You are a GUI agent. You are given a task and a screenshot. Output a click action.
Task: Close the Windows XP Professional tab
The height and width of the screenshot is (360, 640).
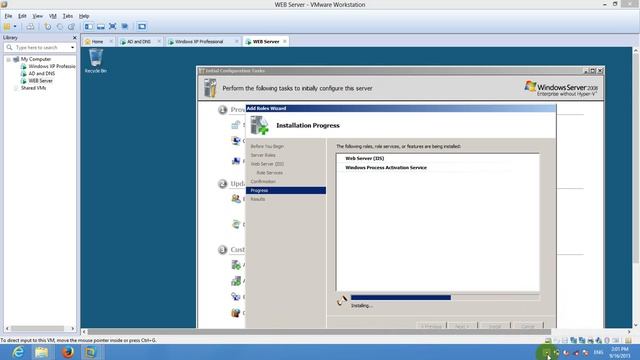pos(236,42)
